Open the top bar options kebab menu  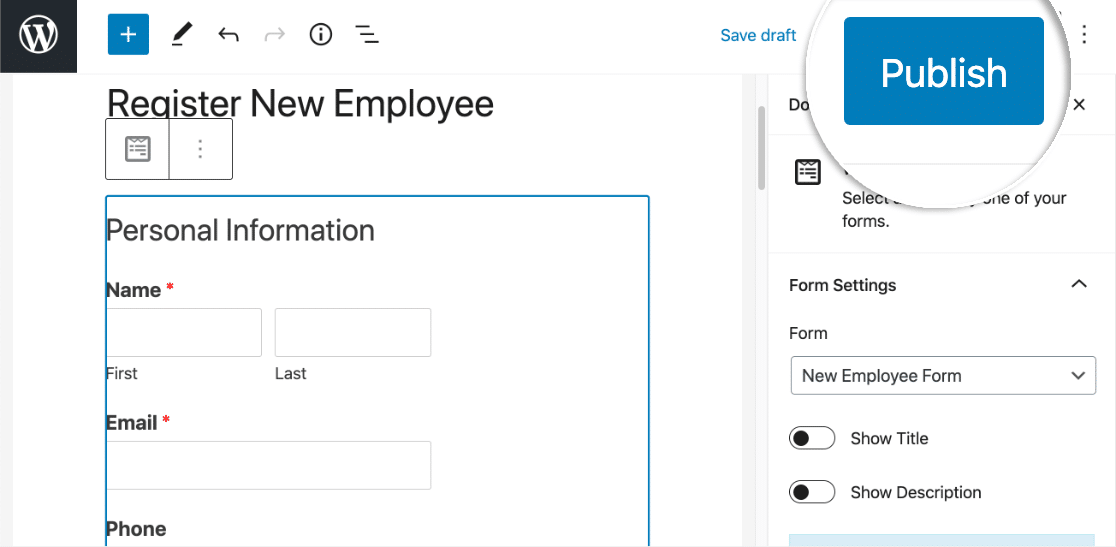[x=1084, y=34]
